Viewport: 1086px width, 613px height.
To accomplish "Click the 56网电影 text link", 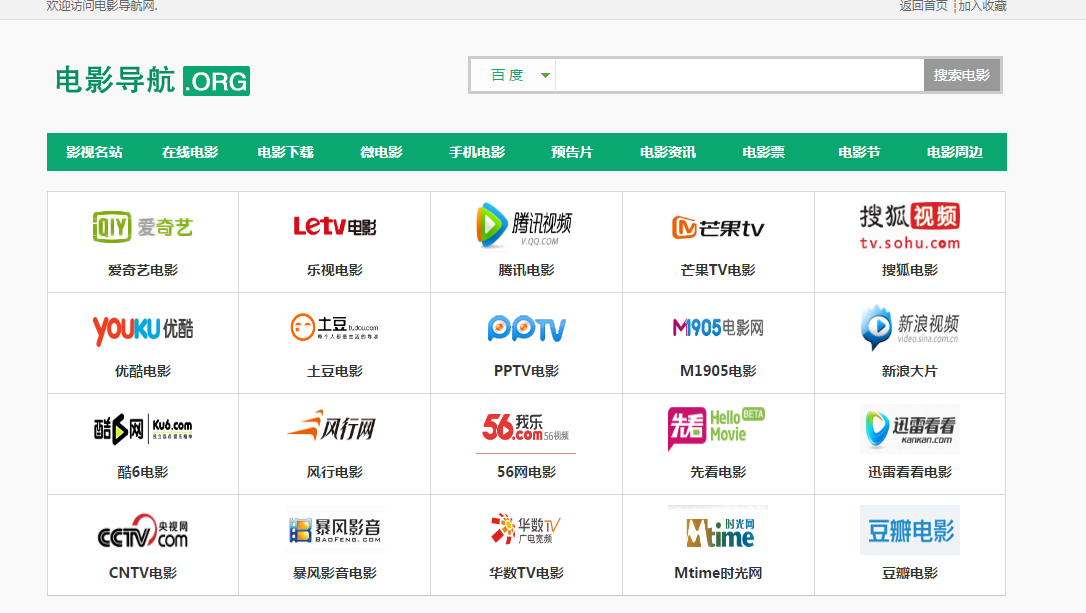I will click(x=526, y=472).
